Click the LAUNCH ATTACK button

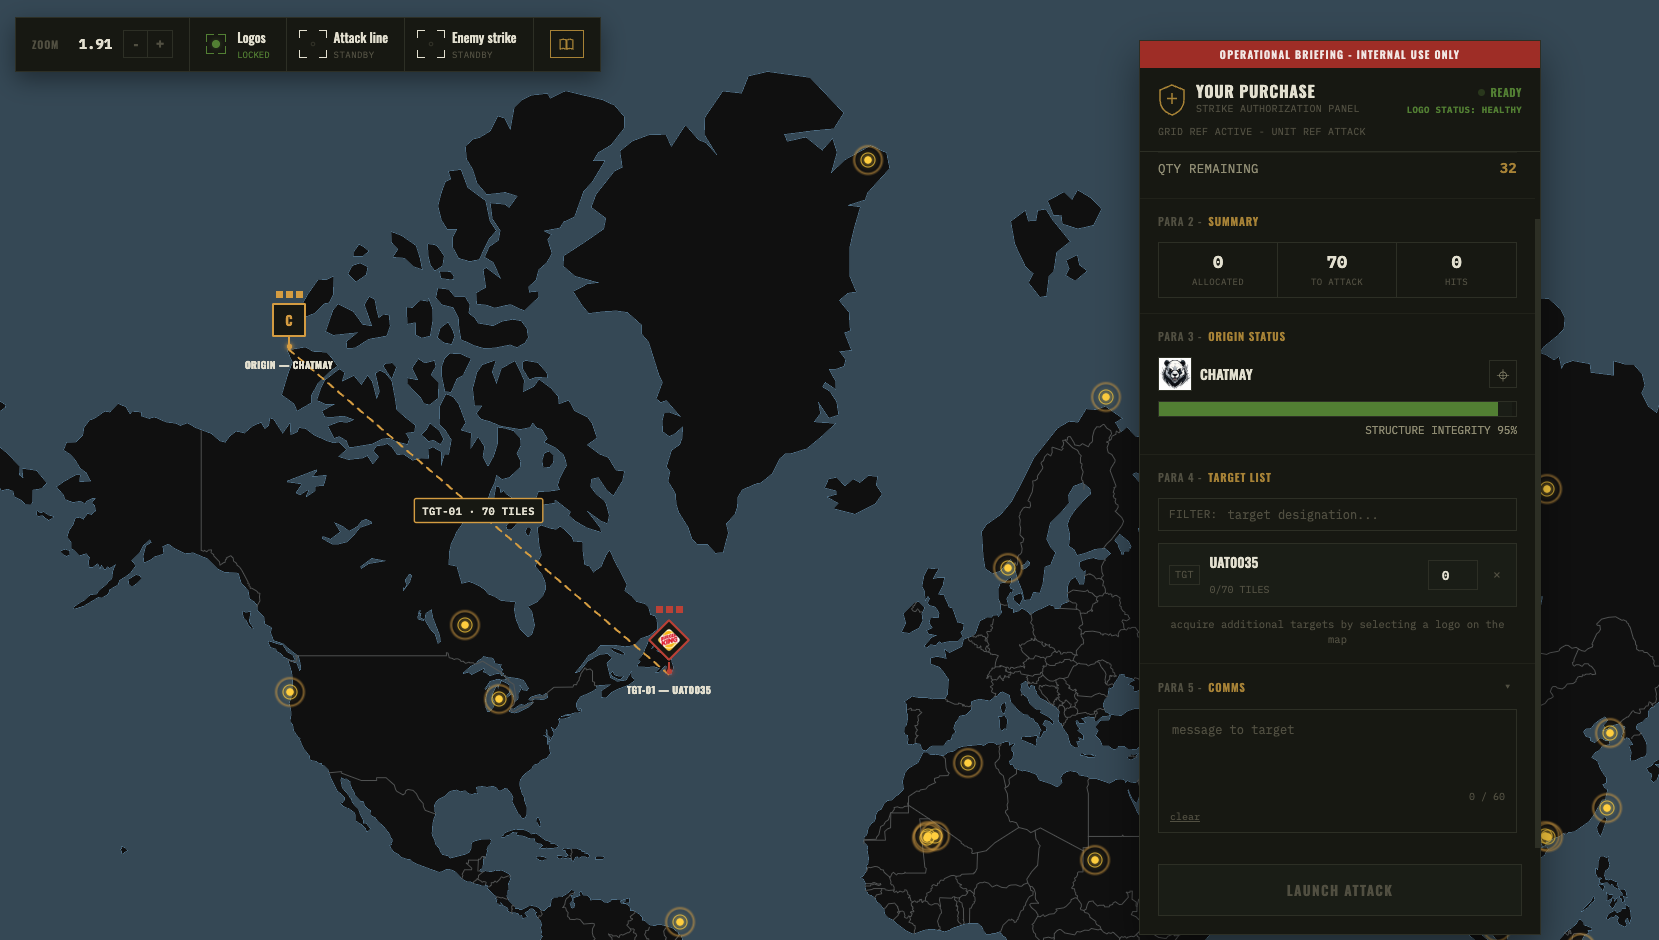(x=1339, y=890)
